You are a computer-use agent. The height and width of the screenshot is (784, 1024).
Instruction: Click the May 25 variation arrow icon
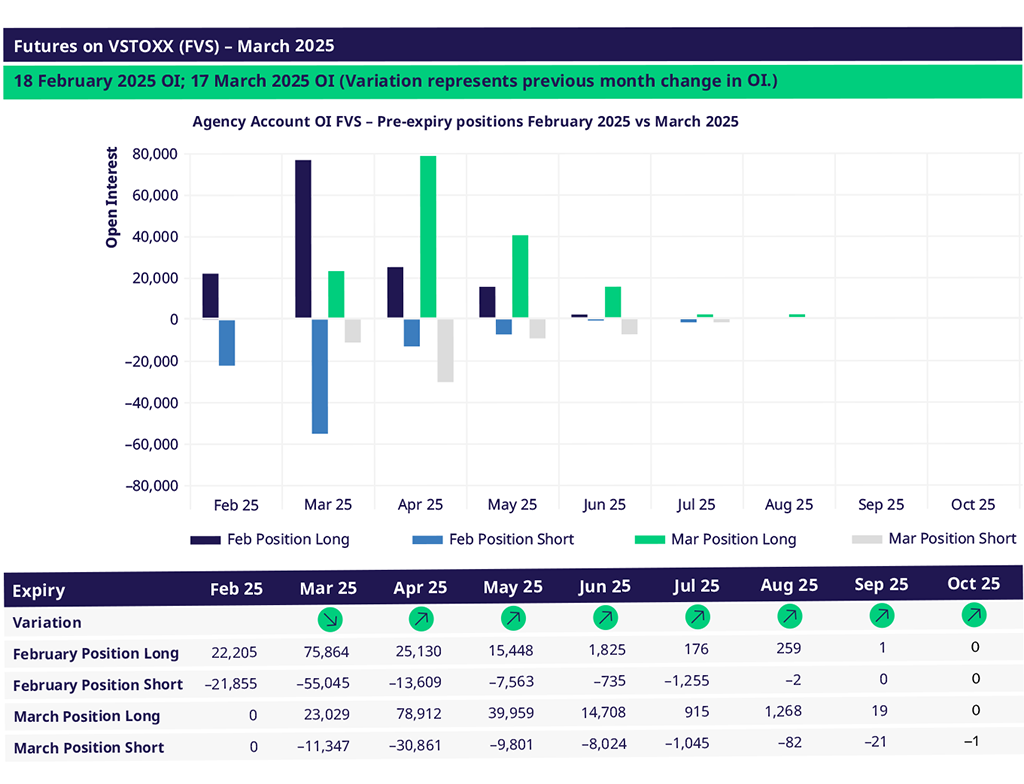(513, 619)
